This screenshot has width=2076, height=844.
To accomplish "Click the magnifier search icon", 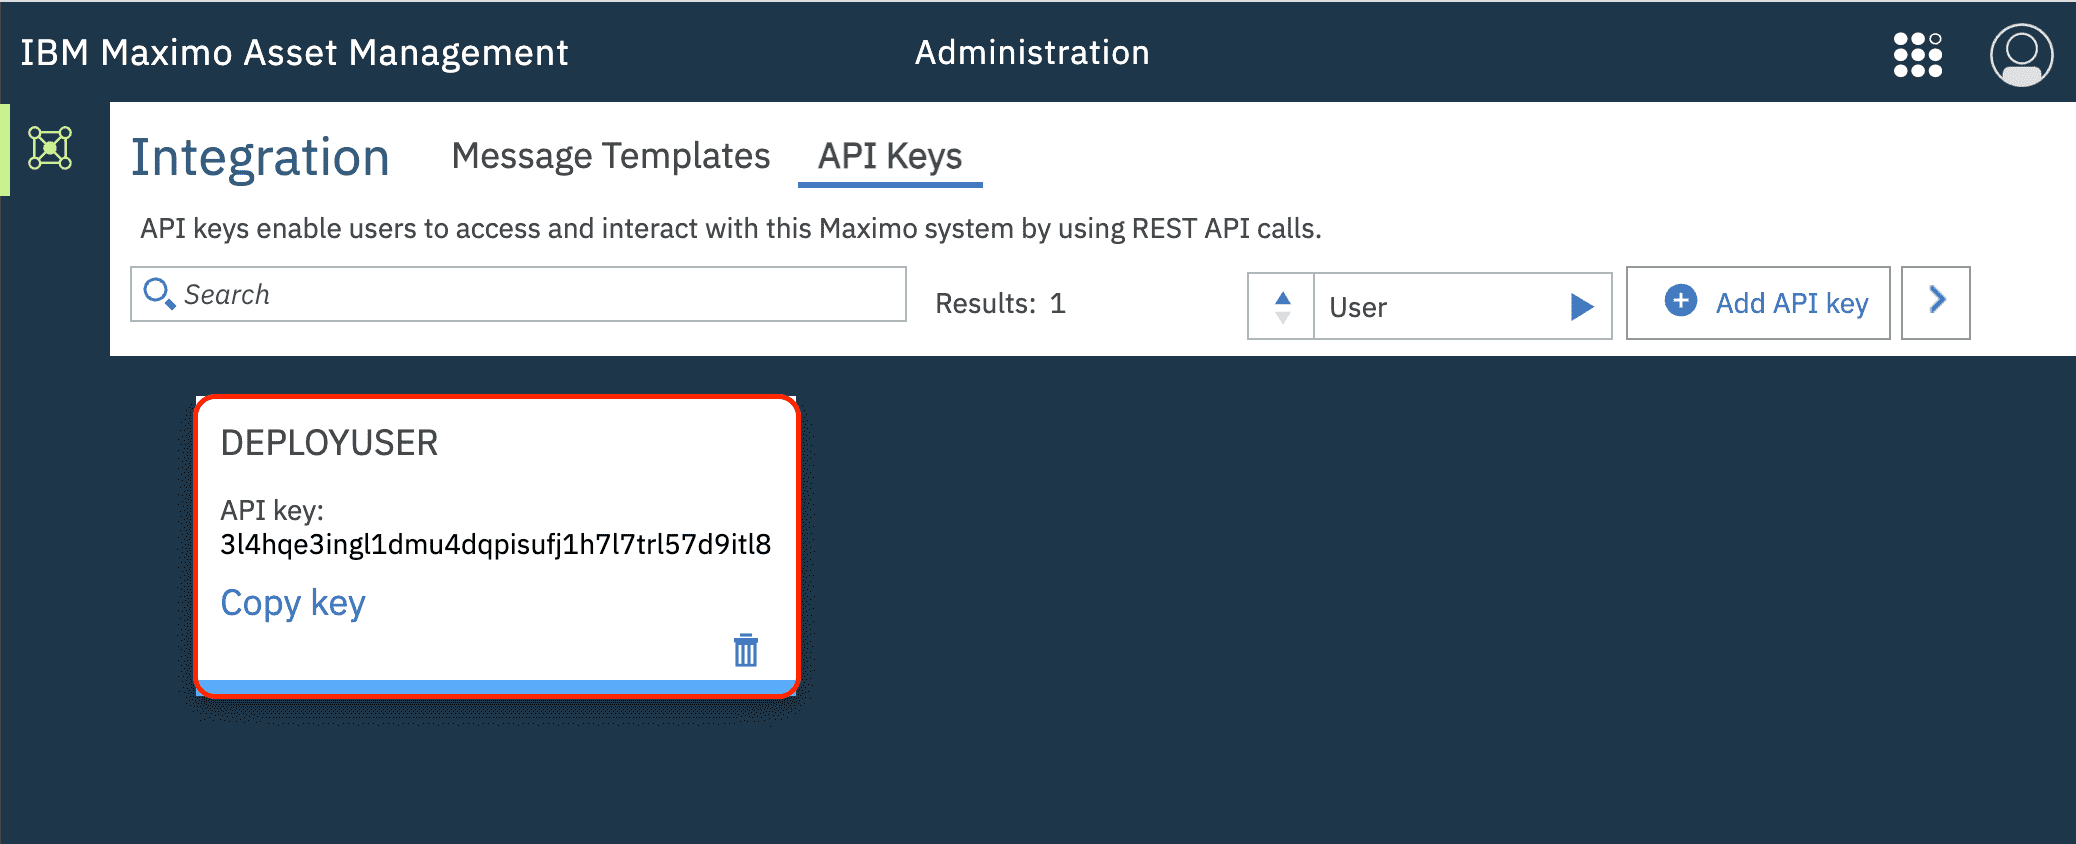I will pyautogui.click(x=159, y=293).
